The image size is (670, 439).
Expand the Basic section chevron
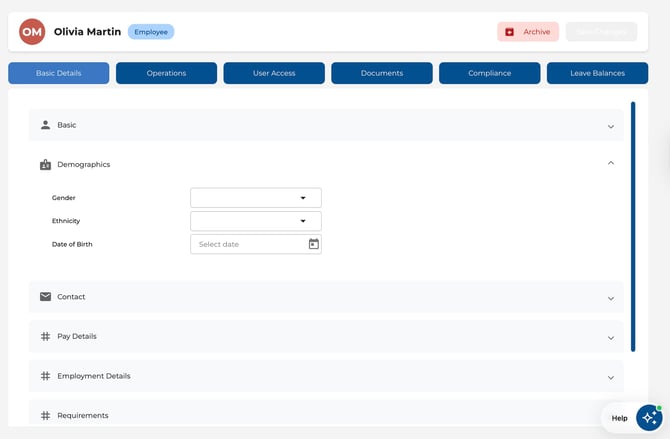pos(611,126)
